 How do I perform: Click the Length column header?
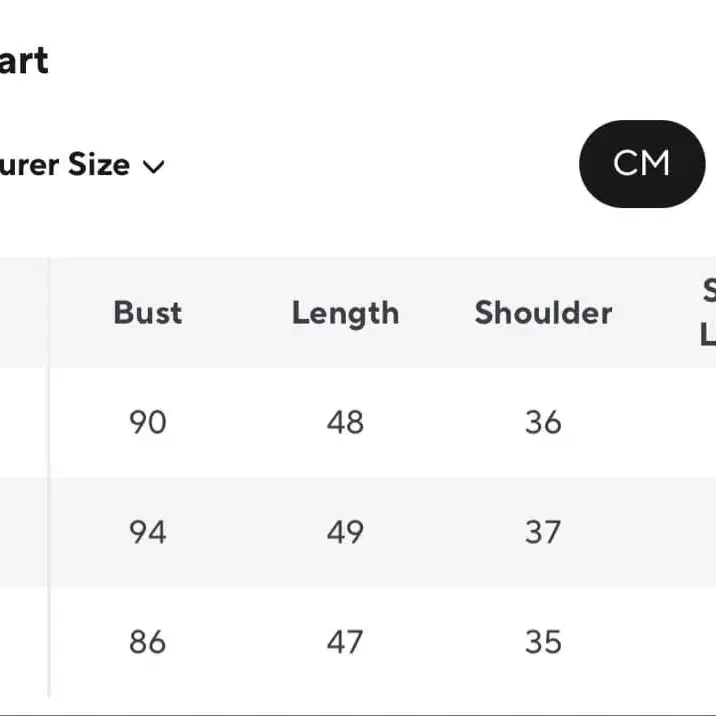click(345, 313)
